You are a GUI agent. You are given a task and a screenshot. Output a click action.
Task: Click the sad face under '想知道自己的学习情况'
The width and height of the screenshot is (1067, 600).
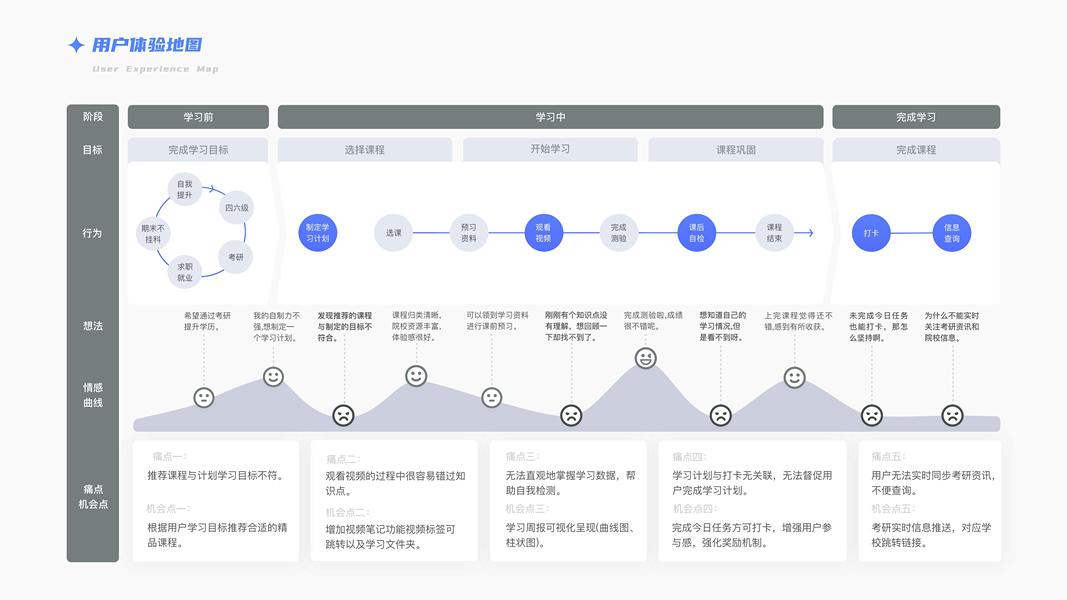pos(721,415)
